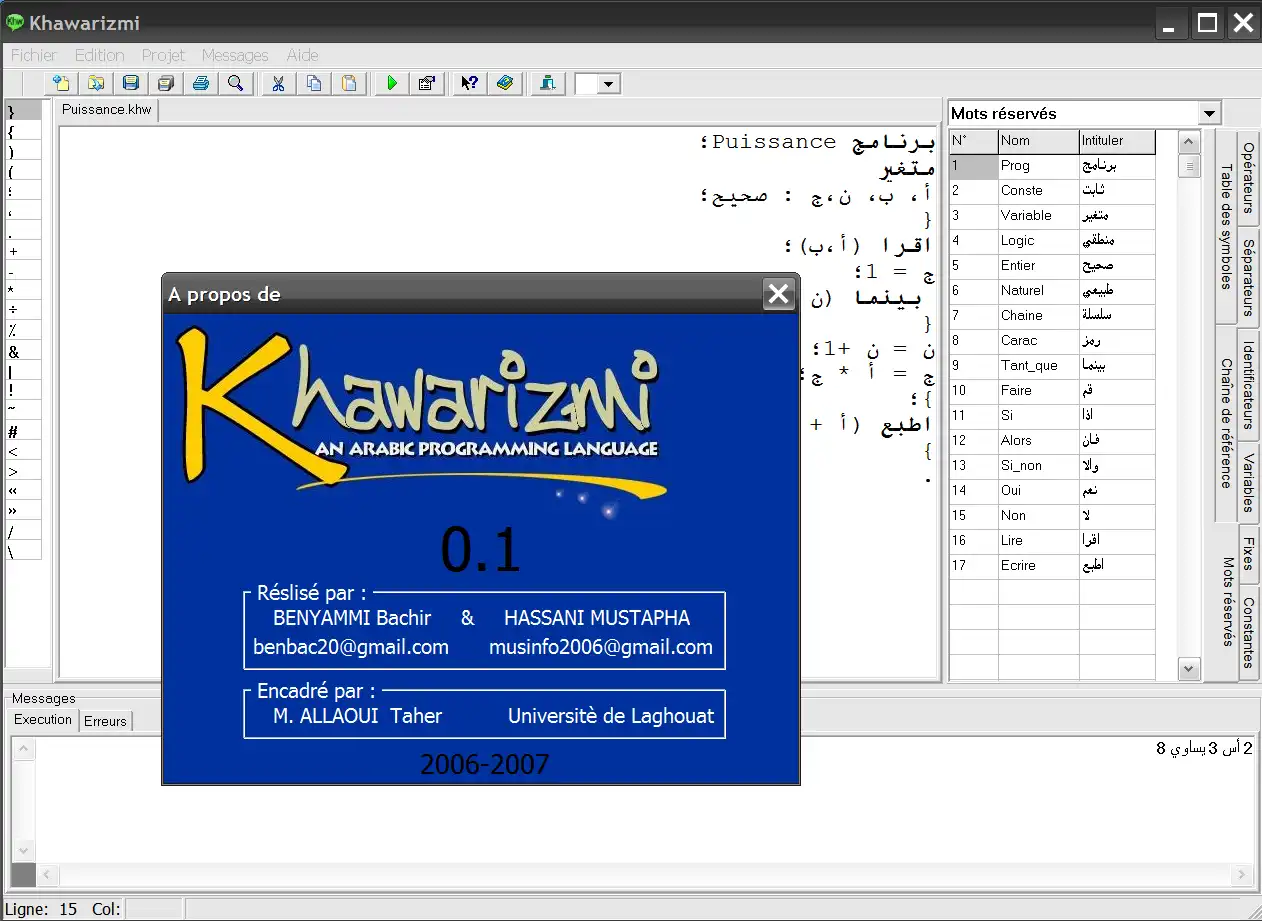Screen dimensions: 1262x921
Task: Open the options icon beside Run
Action: [427, 83]
